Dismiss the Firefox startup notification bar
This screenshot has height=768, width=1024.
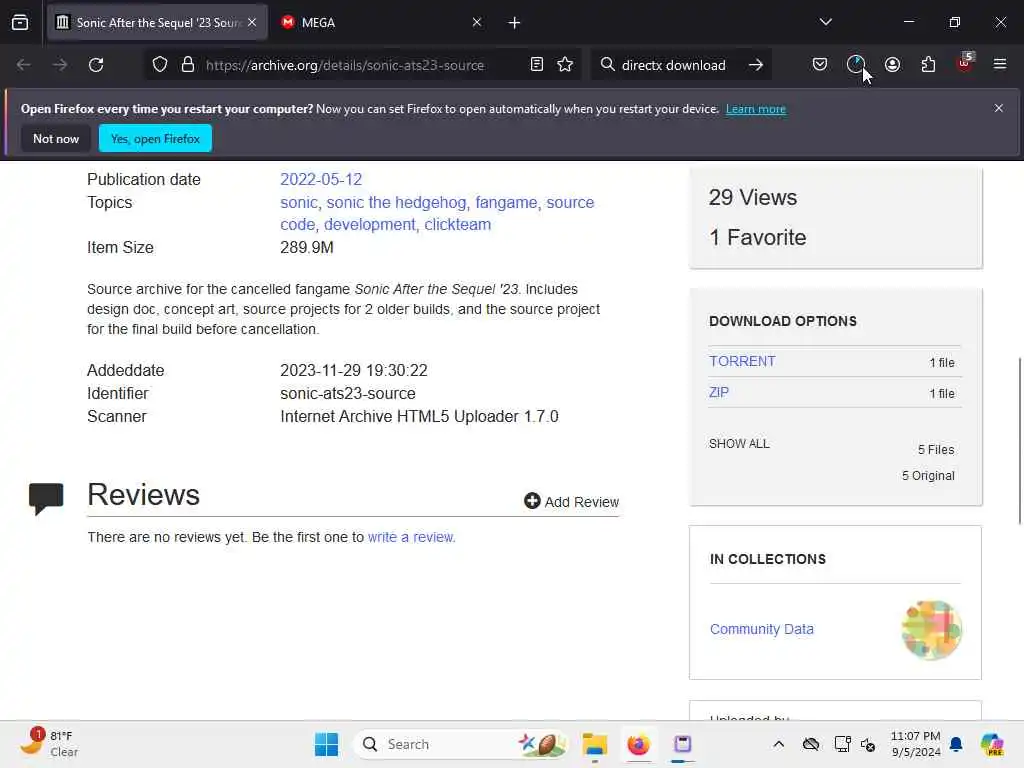point(999,108)
